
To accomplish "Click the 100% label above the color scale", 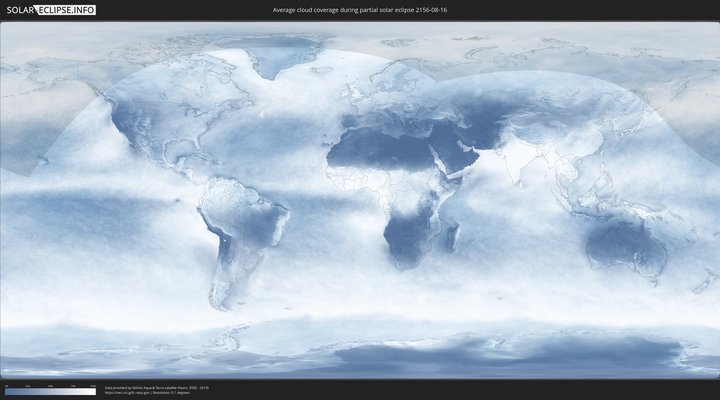I will tap(93, 386).
